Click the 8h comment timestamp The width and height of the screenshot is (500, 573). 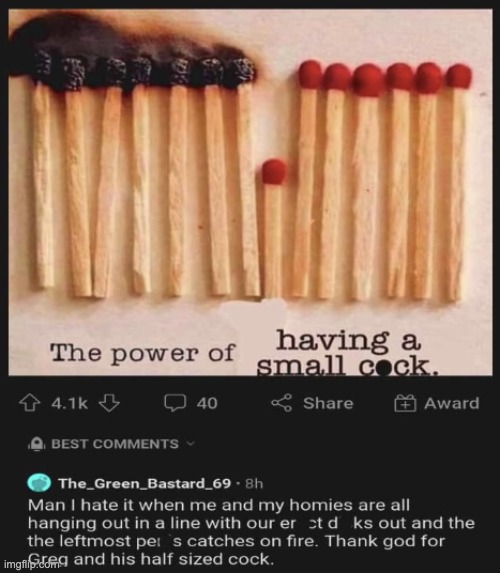coord(254,484)
